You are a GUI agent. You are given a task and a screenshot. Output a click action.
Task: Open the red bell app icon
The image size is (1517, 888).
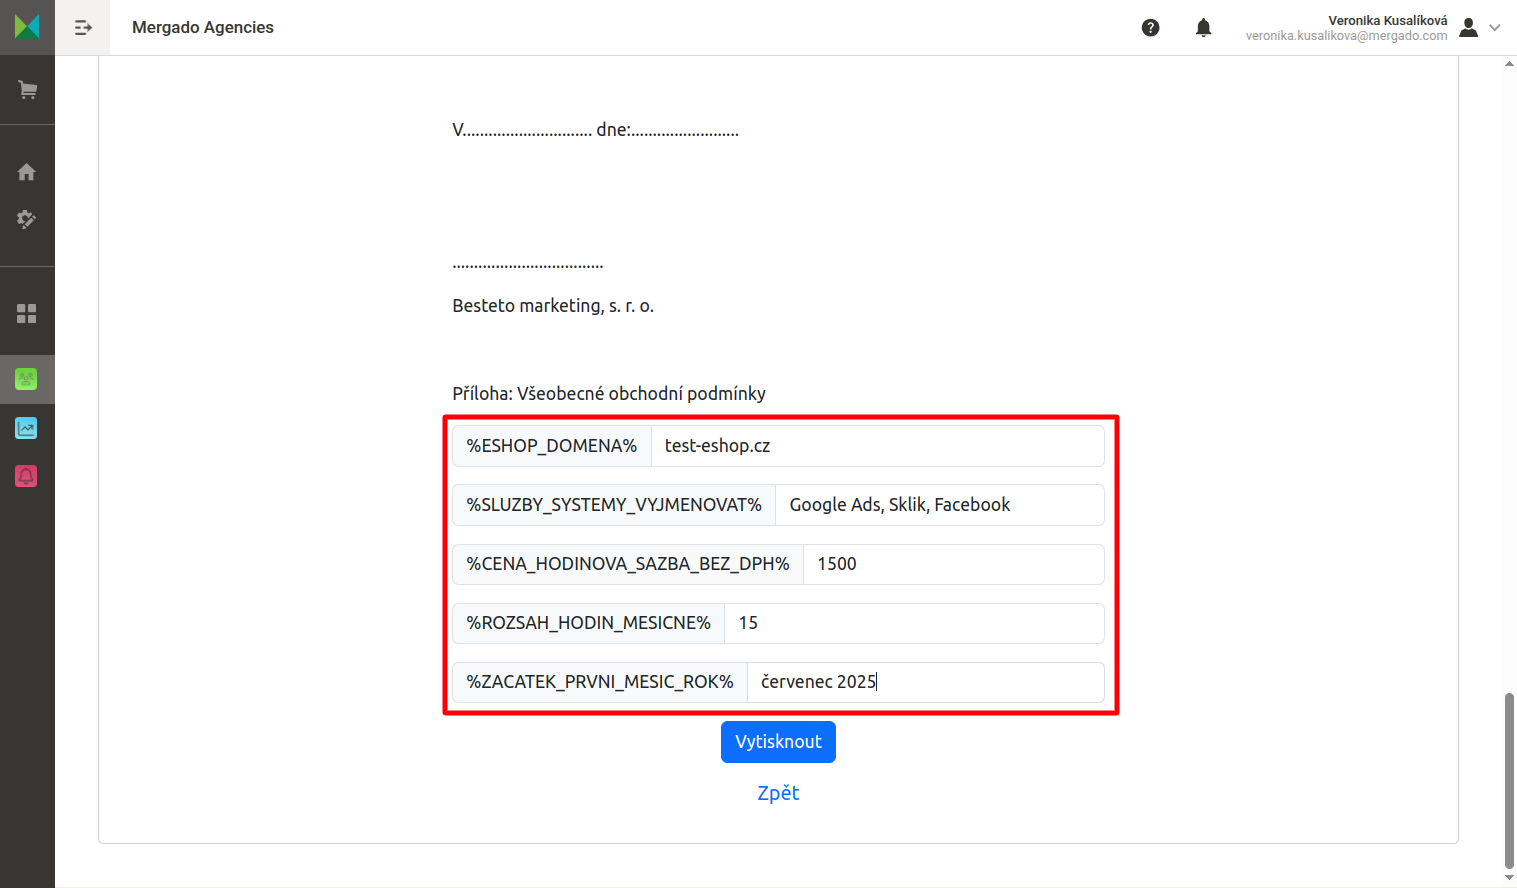pyautogui.click(x=27, y=476)
